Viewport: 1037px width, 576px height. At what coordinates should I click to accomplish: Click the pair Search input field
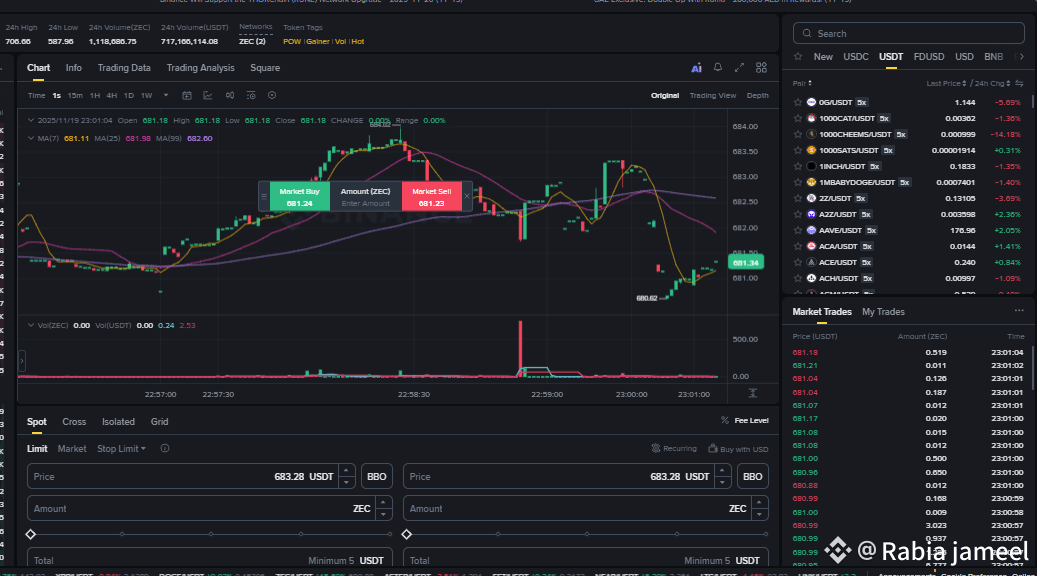909,33
